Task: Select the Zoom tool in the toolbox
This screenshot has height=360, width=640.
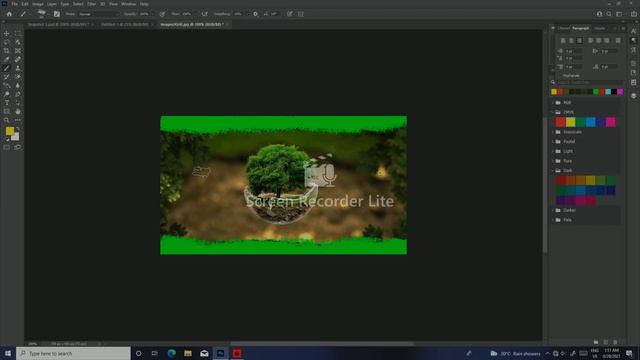Action: pos(7,120)
